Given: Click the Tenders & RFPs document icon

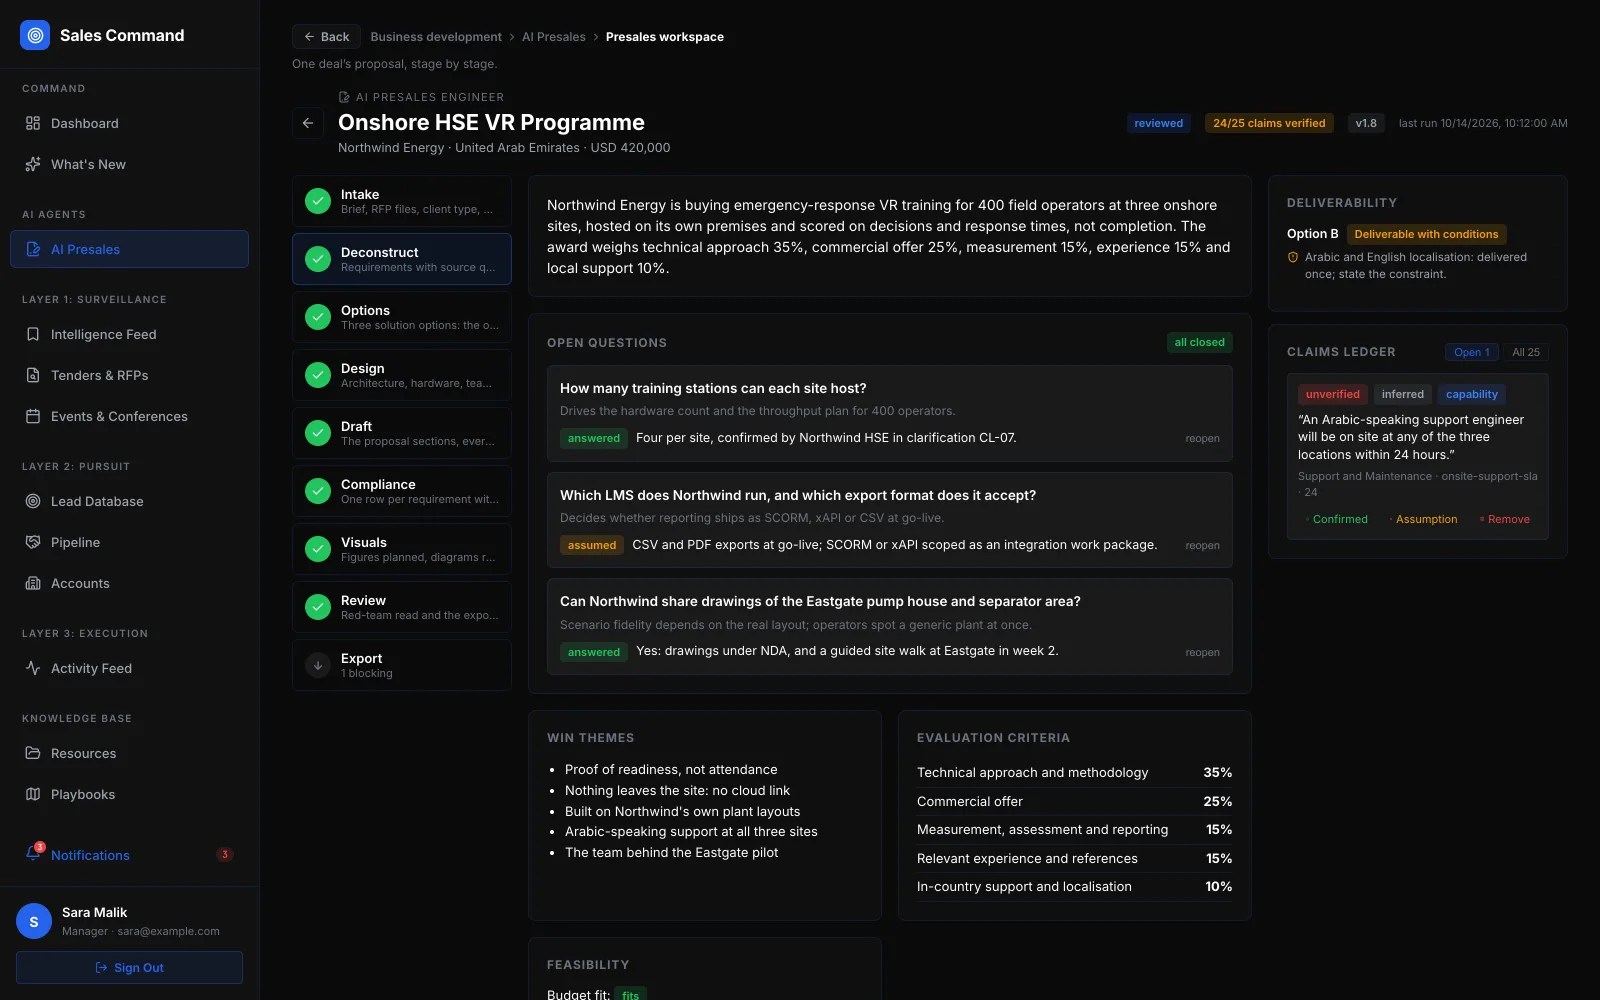Looking at the screenshot, I should pyautogui.click(x=33, y=375).
